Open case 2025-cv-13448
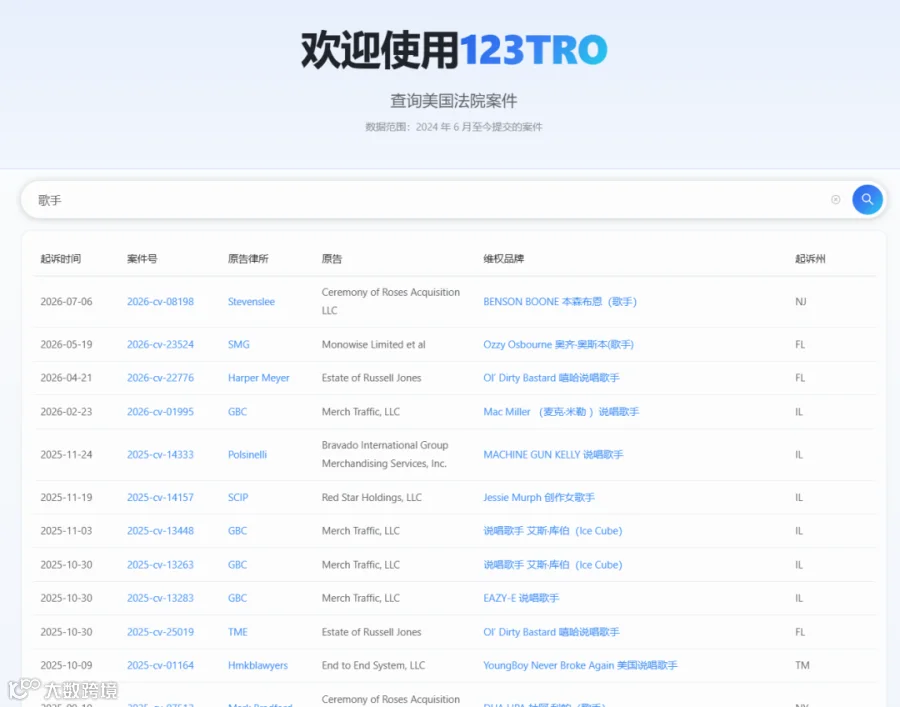This screenshot has height=707, width=900. point(160,531)
